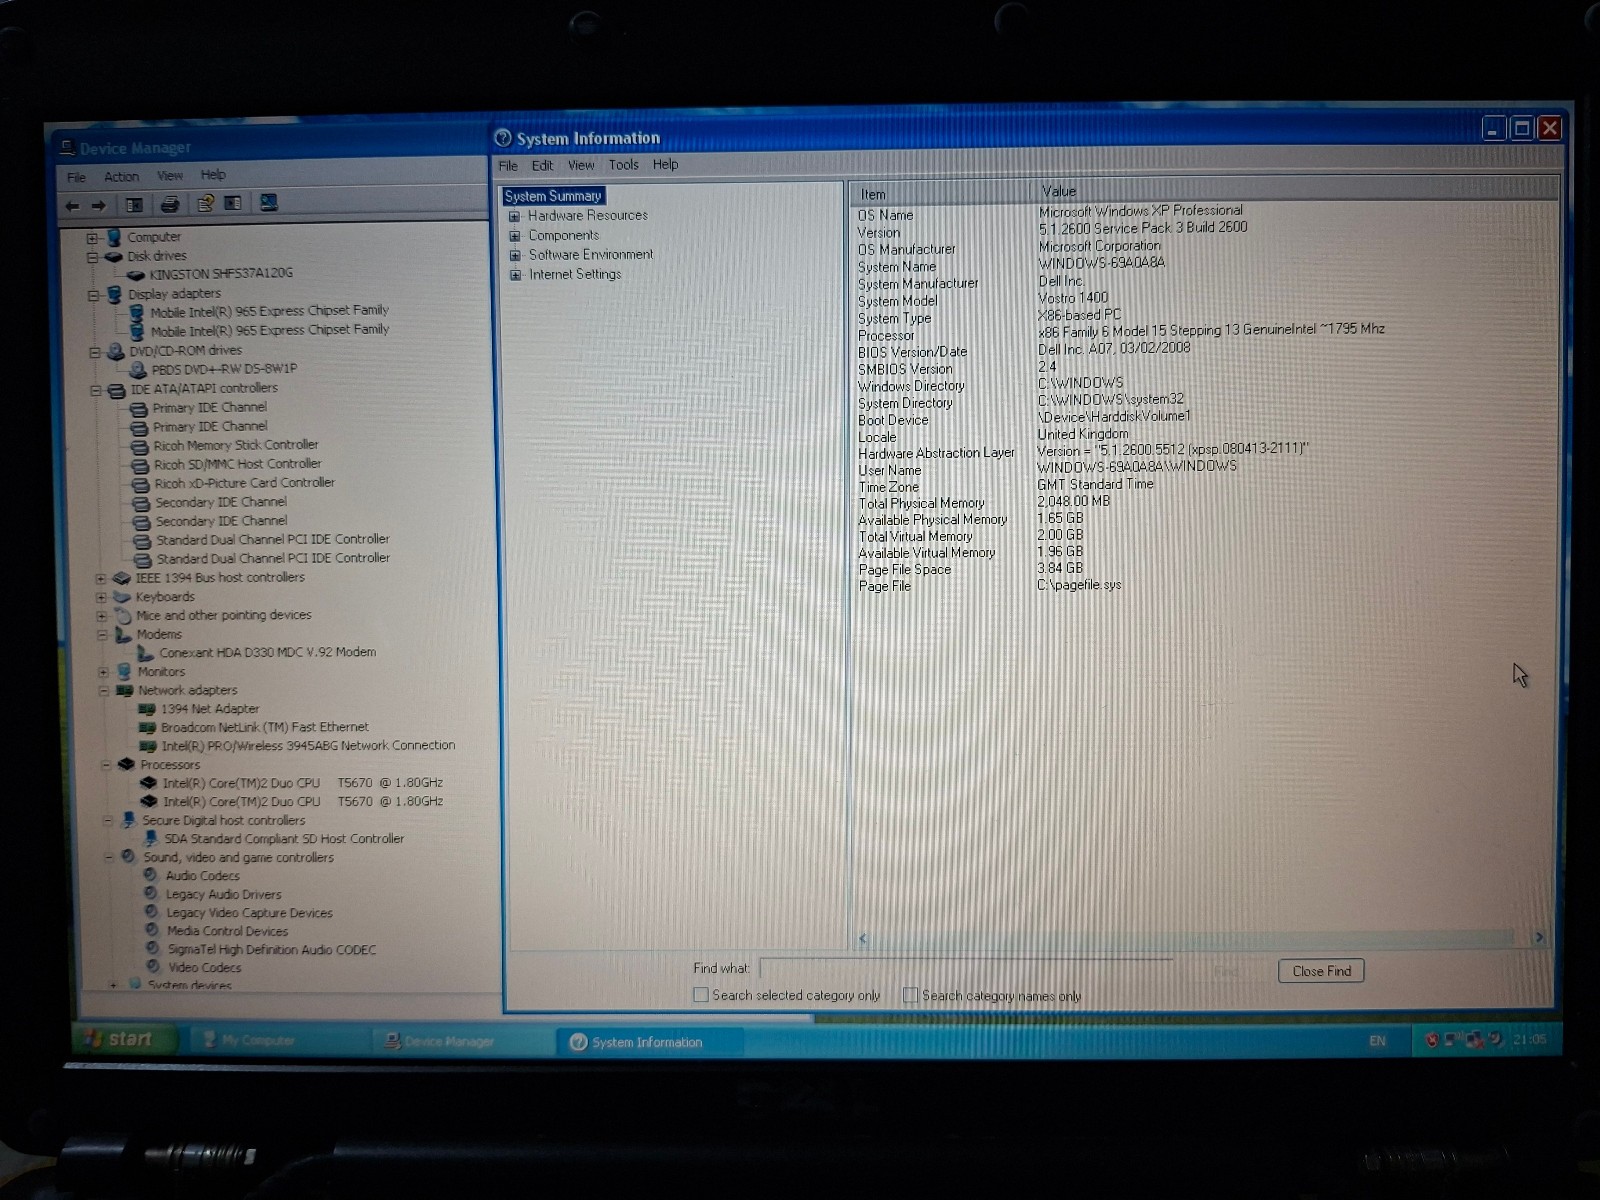Select Ricoh SD/MMC Host Controller

237,464
